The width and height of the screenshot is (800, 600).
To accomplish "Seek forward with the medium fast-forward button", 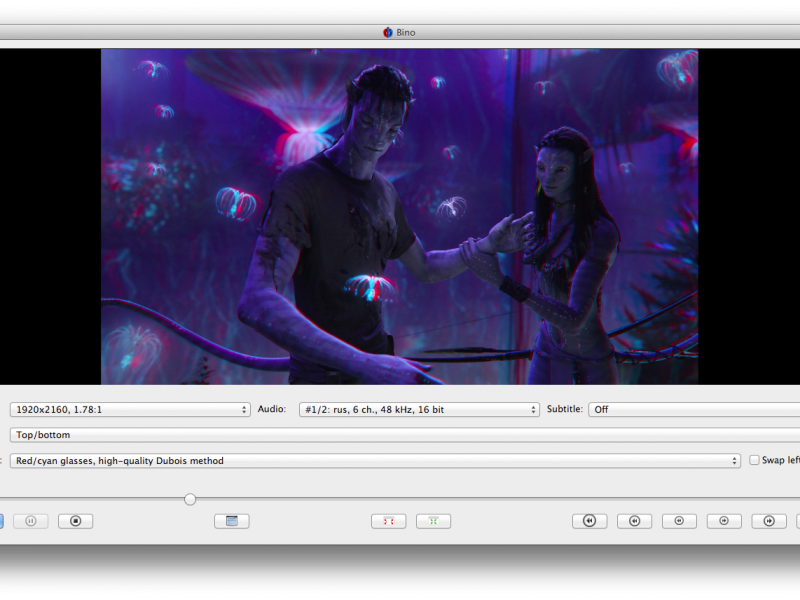I will click(769, 521).
